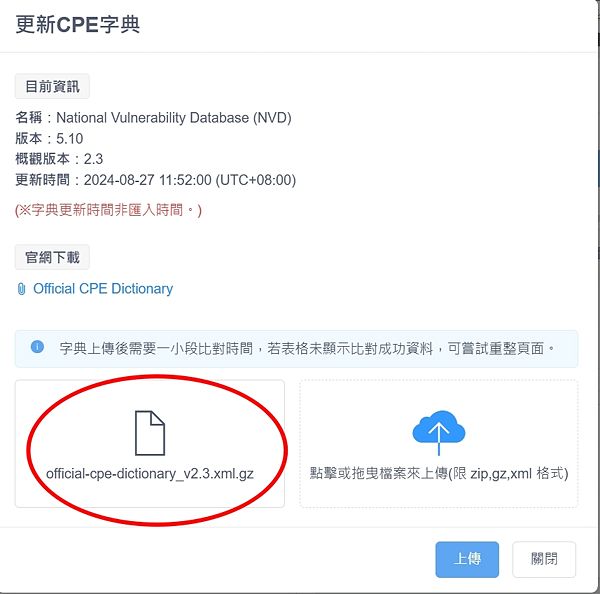Click the 目前資訊 section label
This screenshot has height=594, width=600.
point(52,86)
